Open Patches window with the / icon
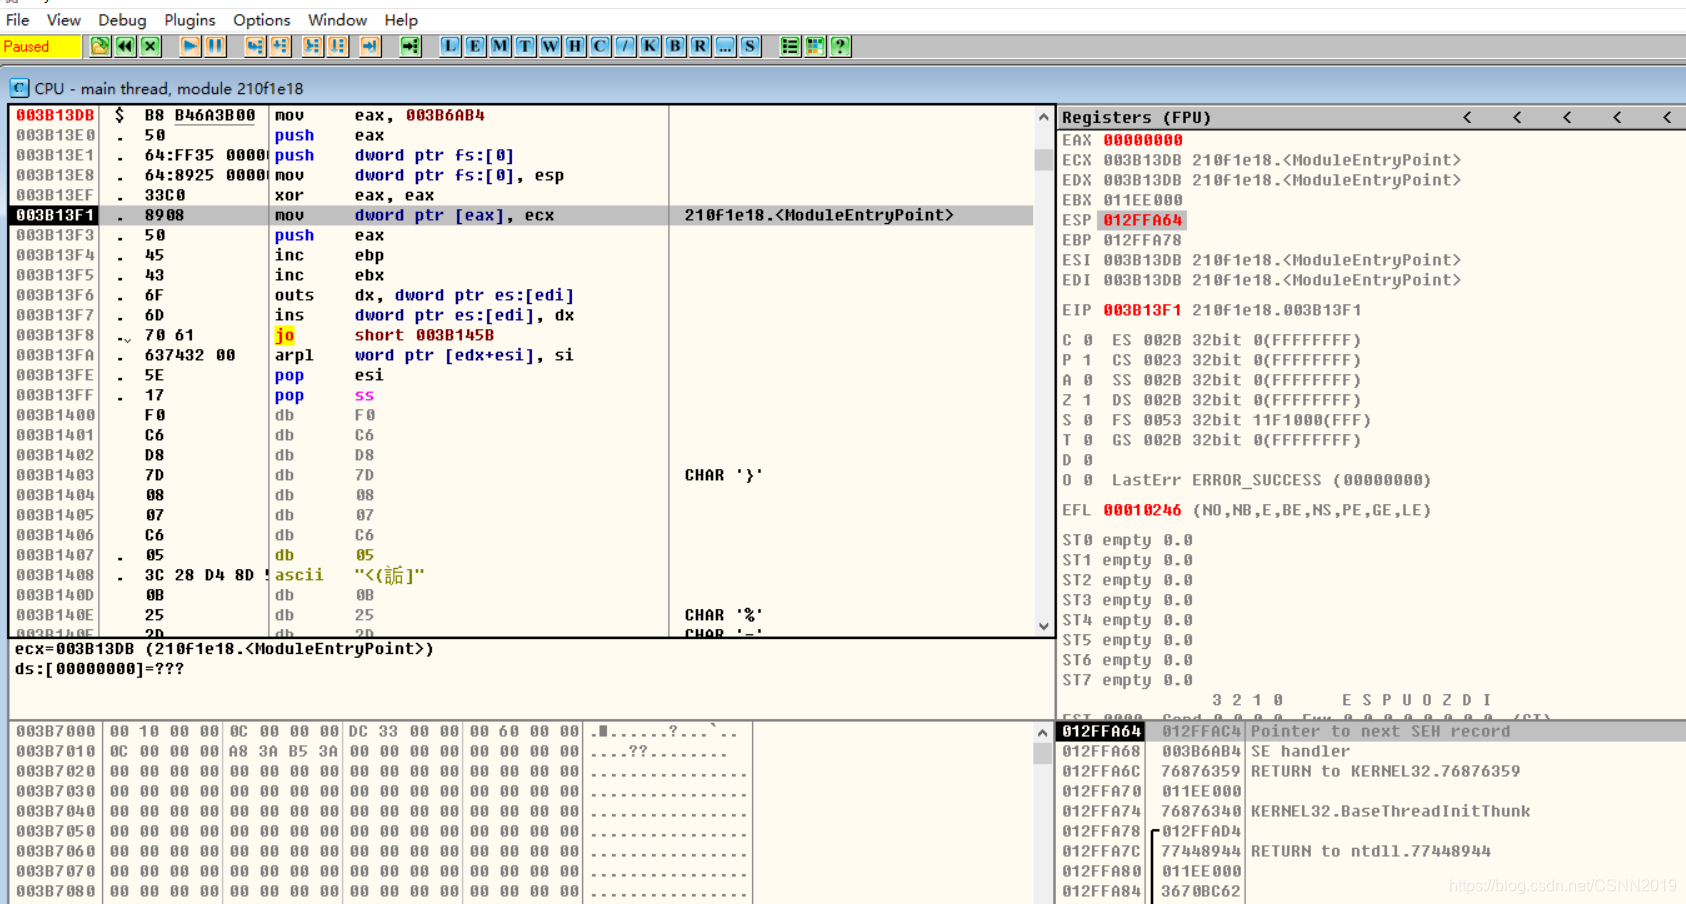 (625, 46)
